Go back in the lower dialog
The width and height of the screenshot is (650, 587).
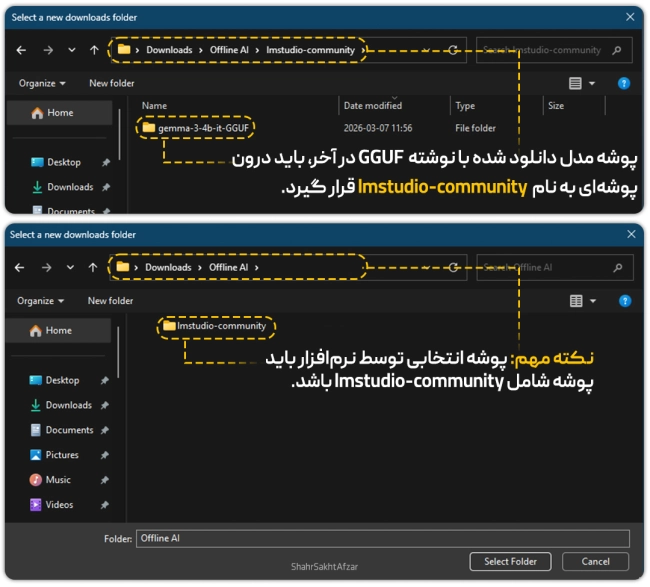point(19,267)
